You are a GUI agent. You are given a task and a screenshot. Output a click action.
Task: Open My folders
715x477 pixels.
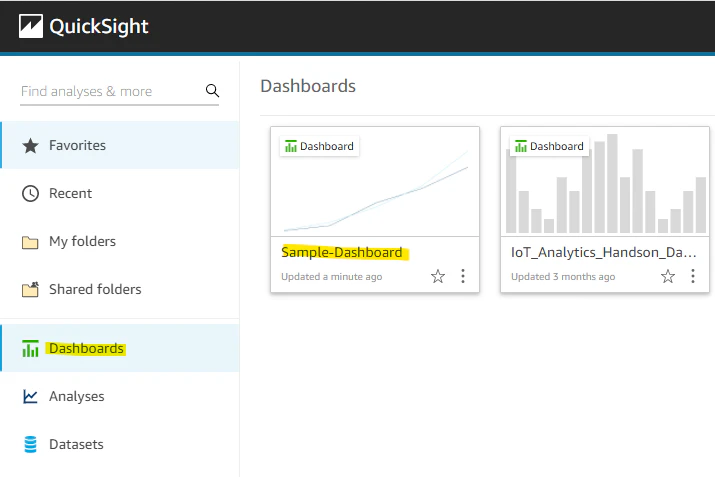(119, 241)
